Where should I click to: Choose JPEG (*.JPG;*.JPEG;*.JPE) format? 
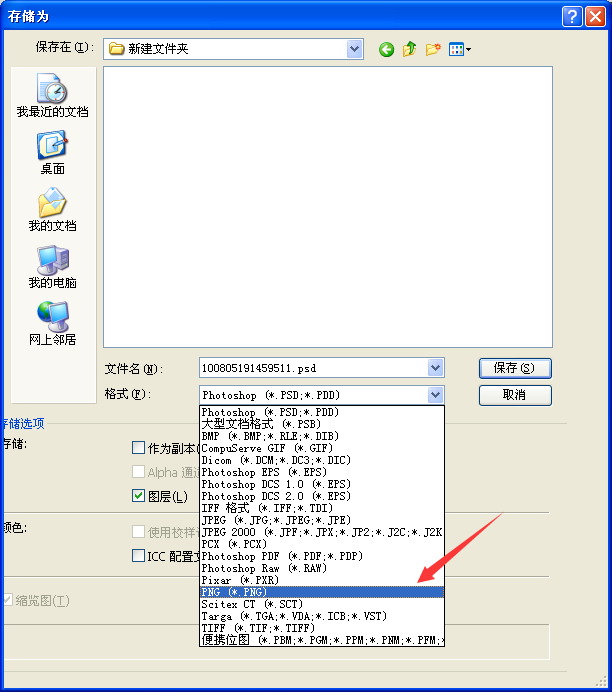(x=322, y=520)
